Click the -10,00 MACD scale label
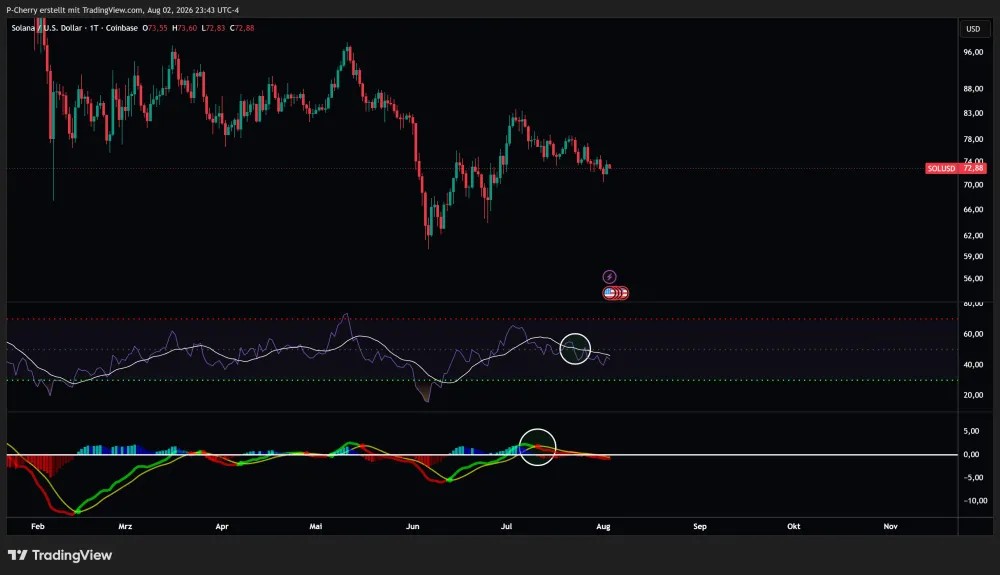This screenshot has height=575, width=1000. click(x=974, y=501)
